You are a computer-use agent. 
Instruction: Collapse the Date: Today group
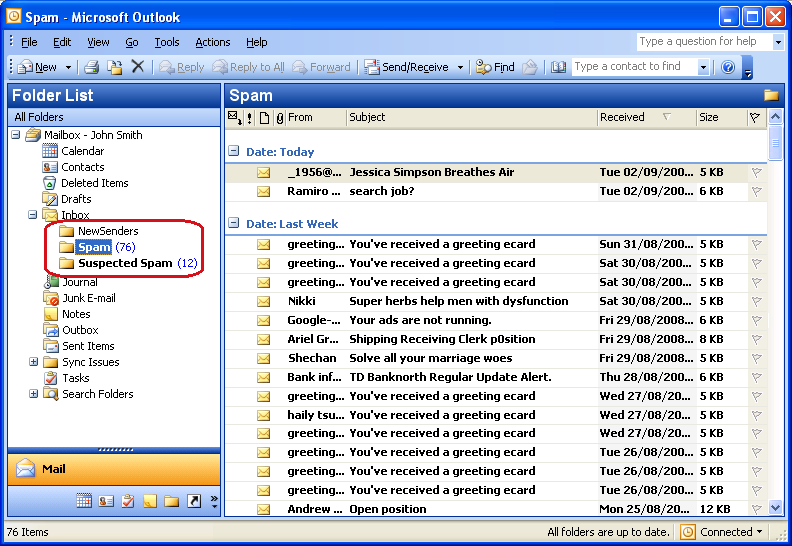click(x=233, y=151)
